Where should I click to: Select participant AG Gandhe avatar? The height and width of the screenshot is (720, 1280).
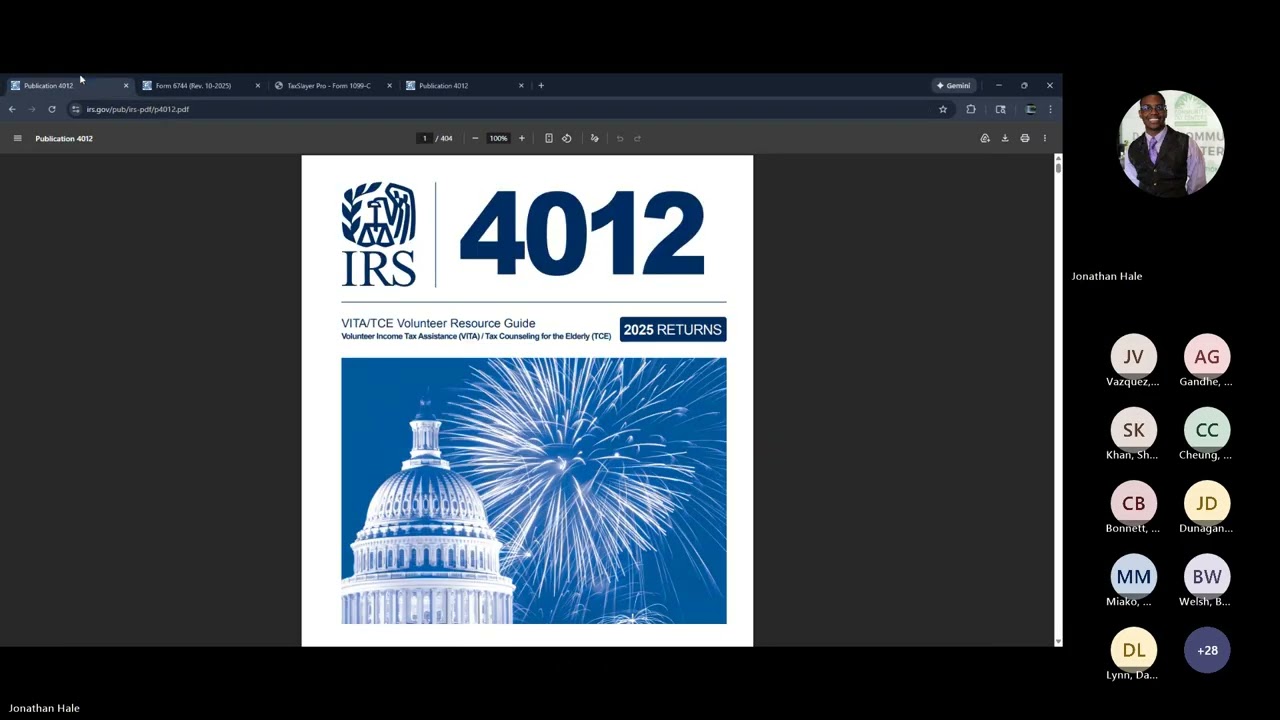(x=1207, y=357)
